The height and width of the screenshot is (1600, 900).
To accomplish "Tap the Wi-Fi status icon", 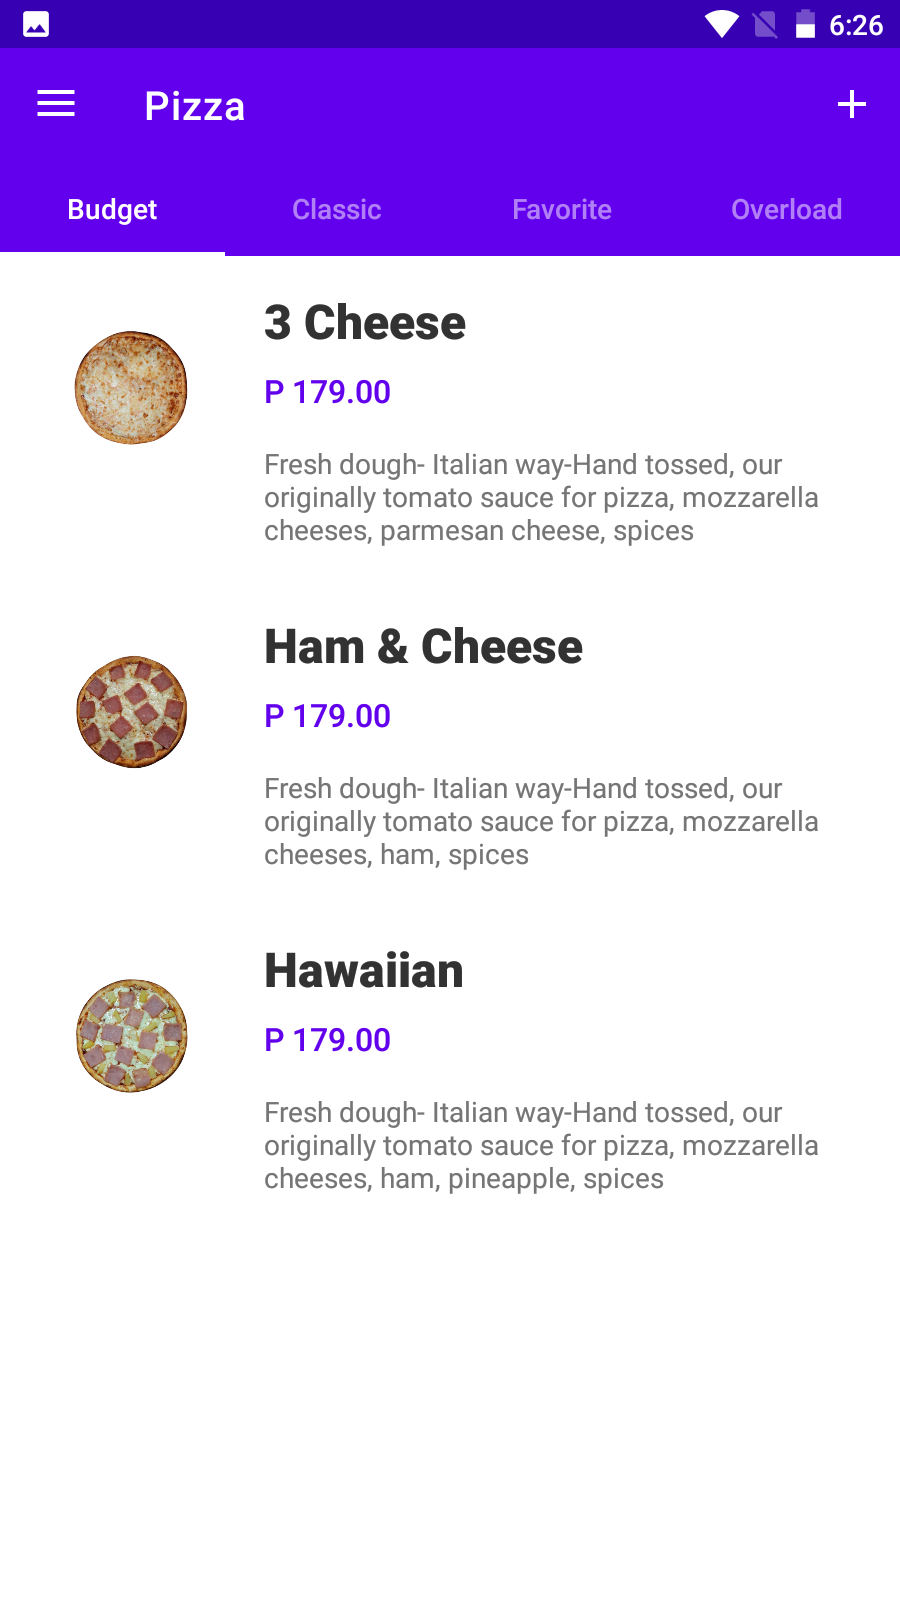I will point(721,24).
